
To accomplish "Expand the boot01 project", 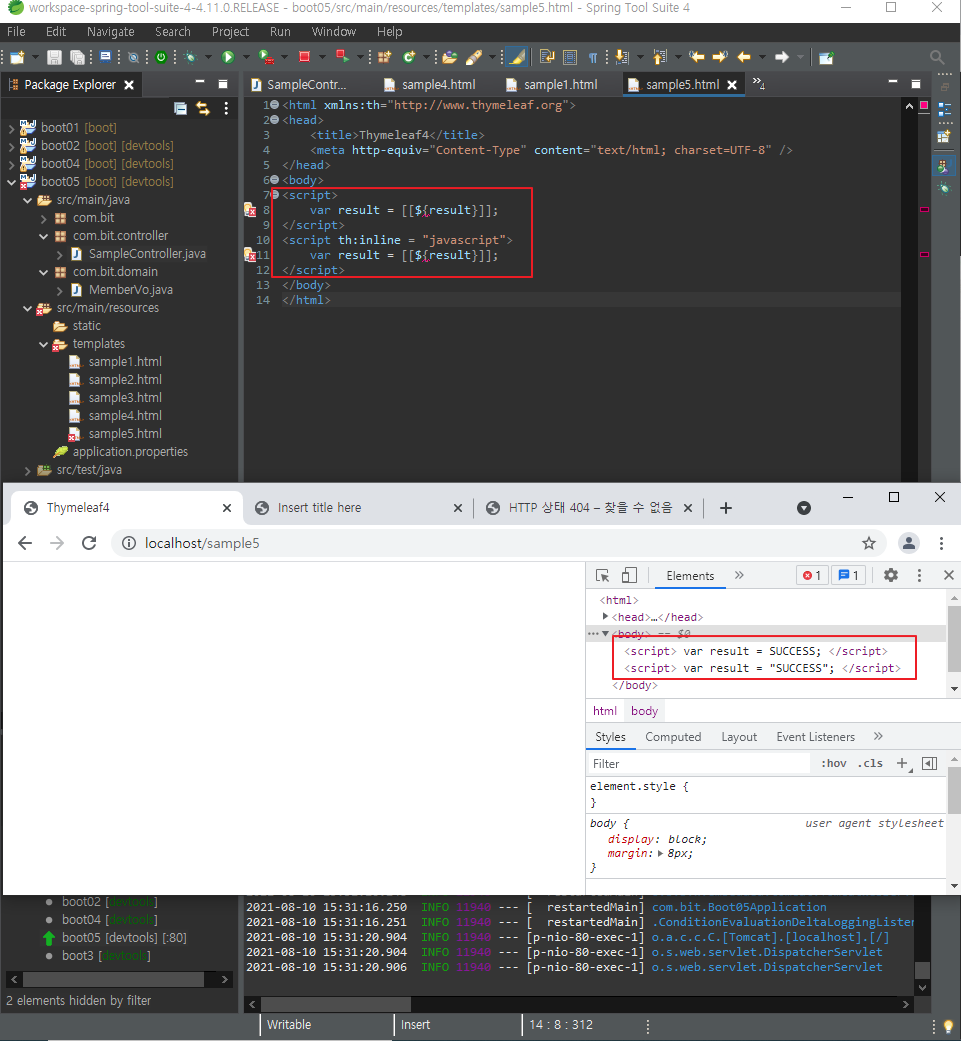I will pyautogui.click(x=11, y=127).
